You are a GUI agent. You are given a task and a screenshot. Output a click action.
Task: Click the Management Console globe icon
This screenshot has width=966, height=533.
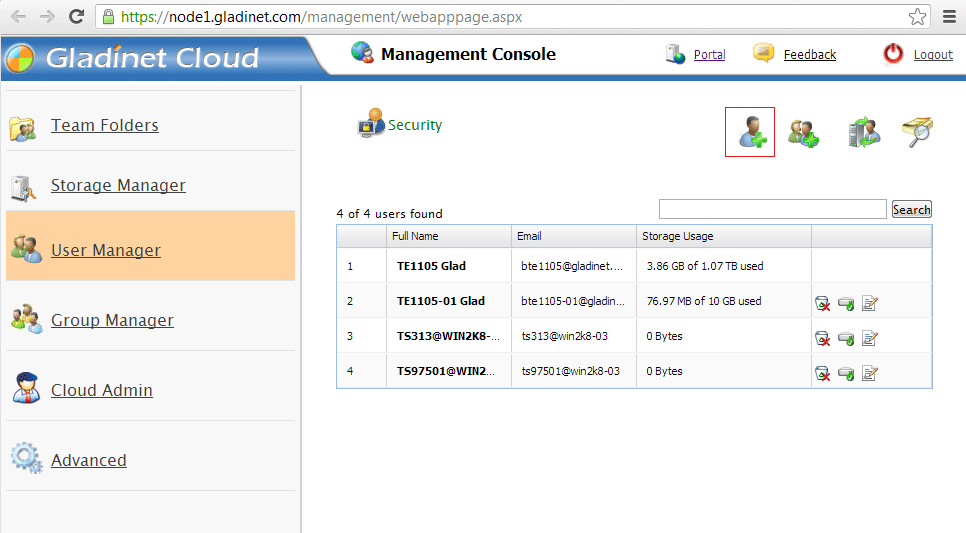coord(362,53)
